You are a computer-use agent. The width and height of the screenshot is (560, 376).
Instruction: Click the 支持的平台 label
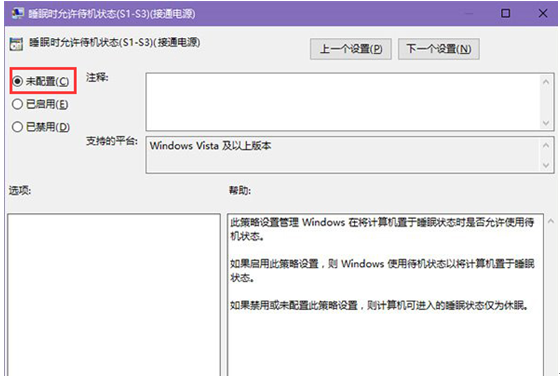[x=112, y=141]
